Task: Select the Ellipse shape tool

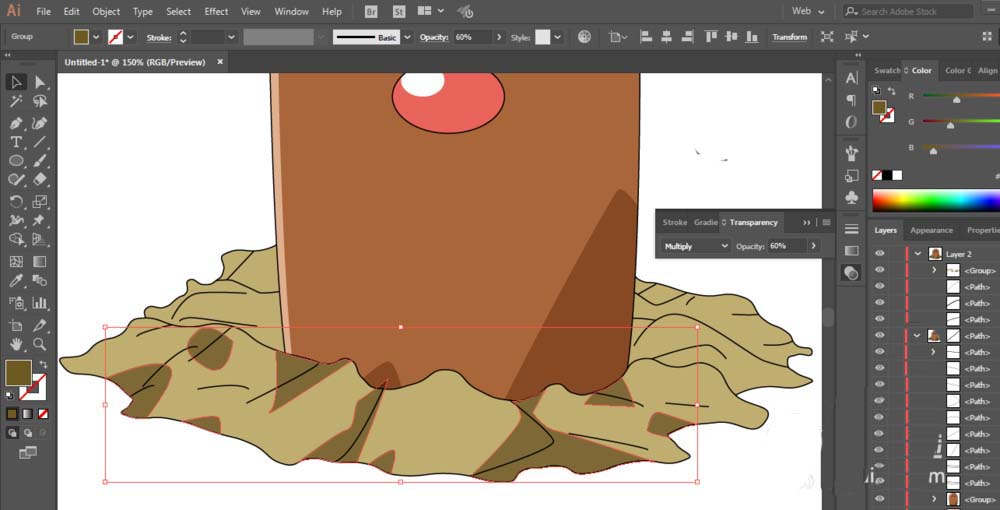Action: click(16, 161)
